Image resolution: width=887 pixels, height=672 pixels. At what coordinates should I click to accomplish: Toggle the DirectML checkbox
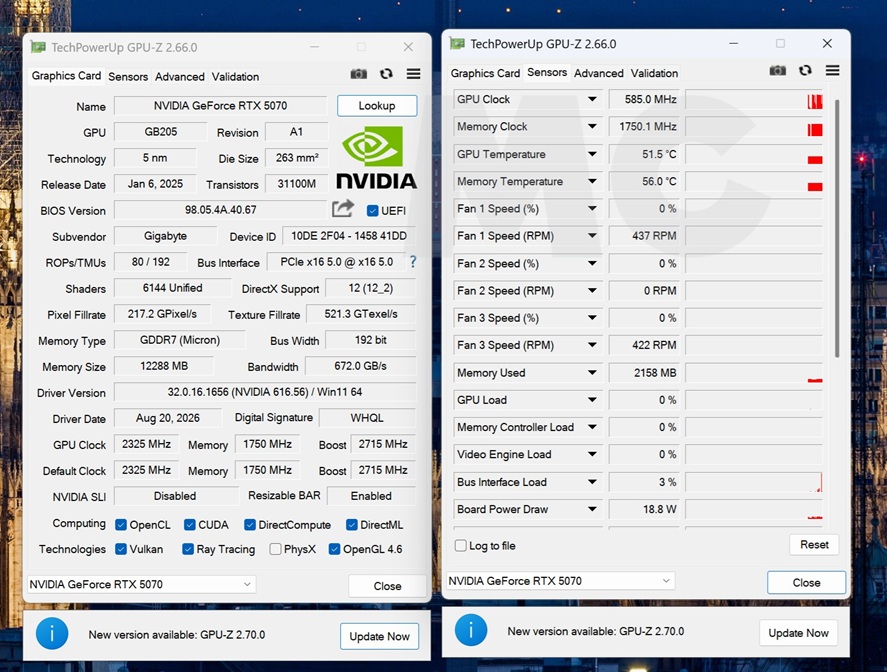click(x=352, y=525)
